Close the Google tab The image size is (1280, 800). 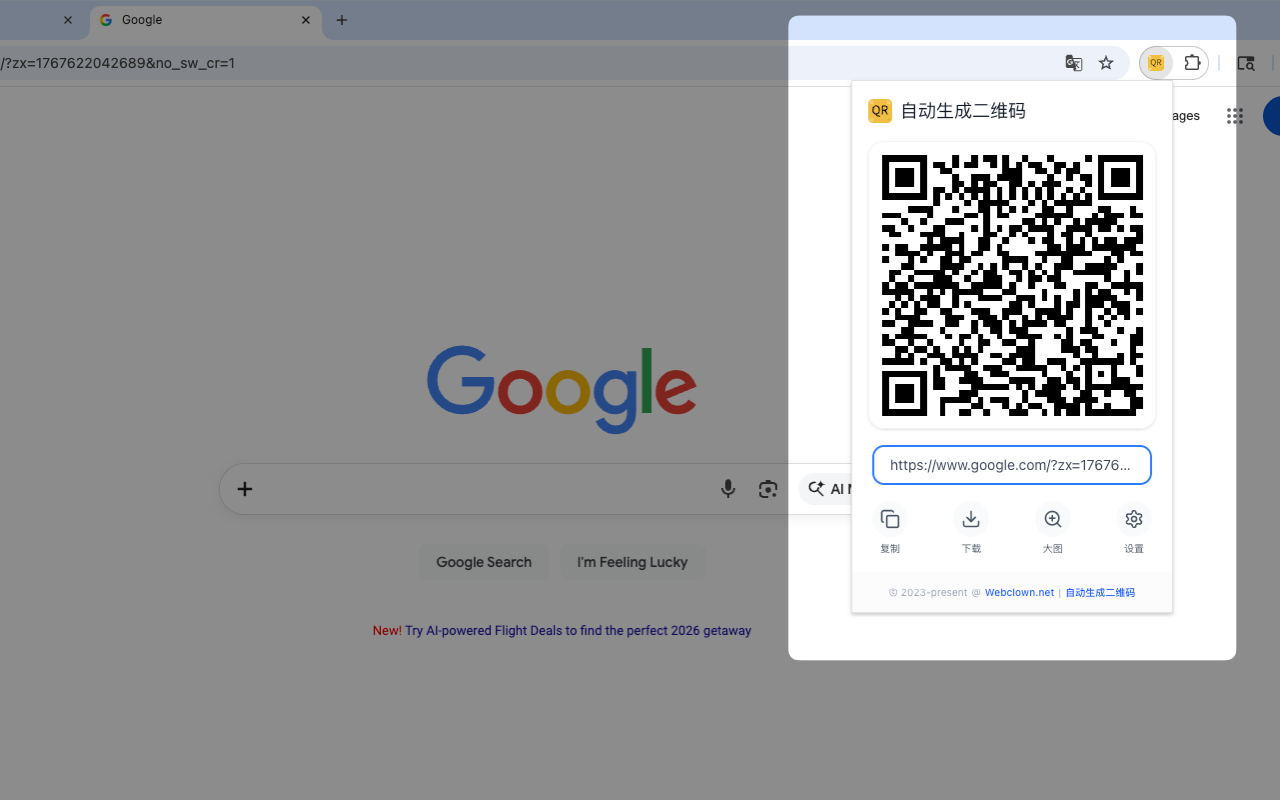(x=306, y=20)
